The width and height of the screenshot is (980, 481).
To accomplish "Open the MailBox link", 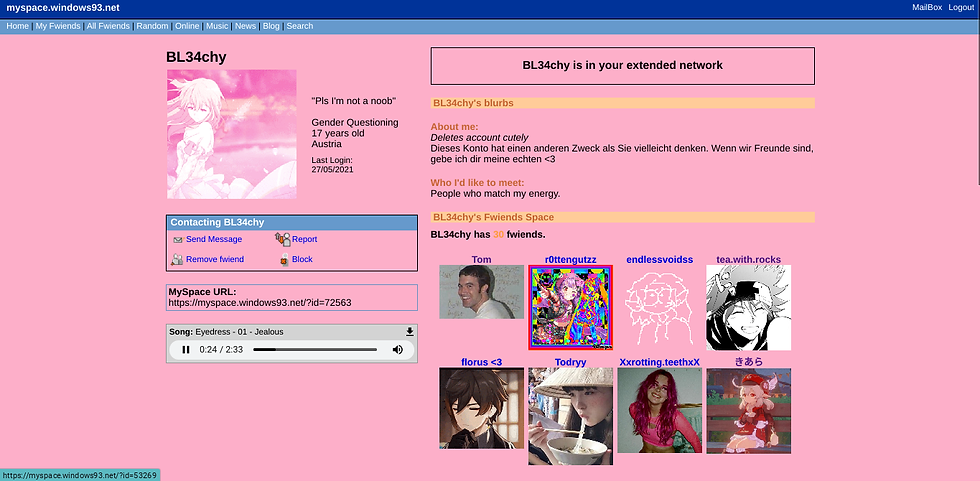I will point(927,7).
